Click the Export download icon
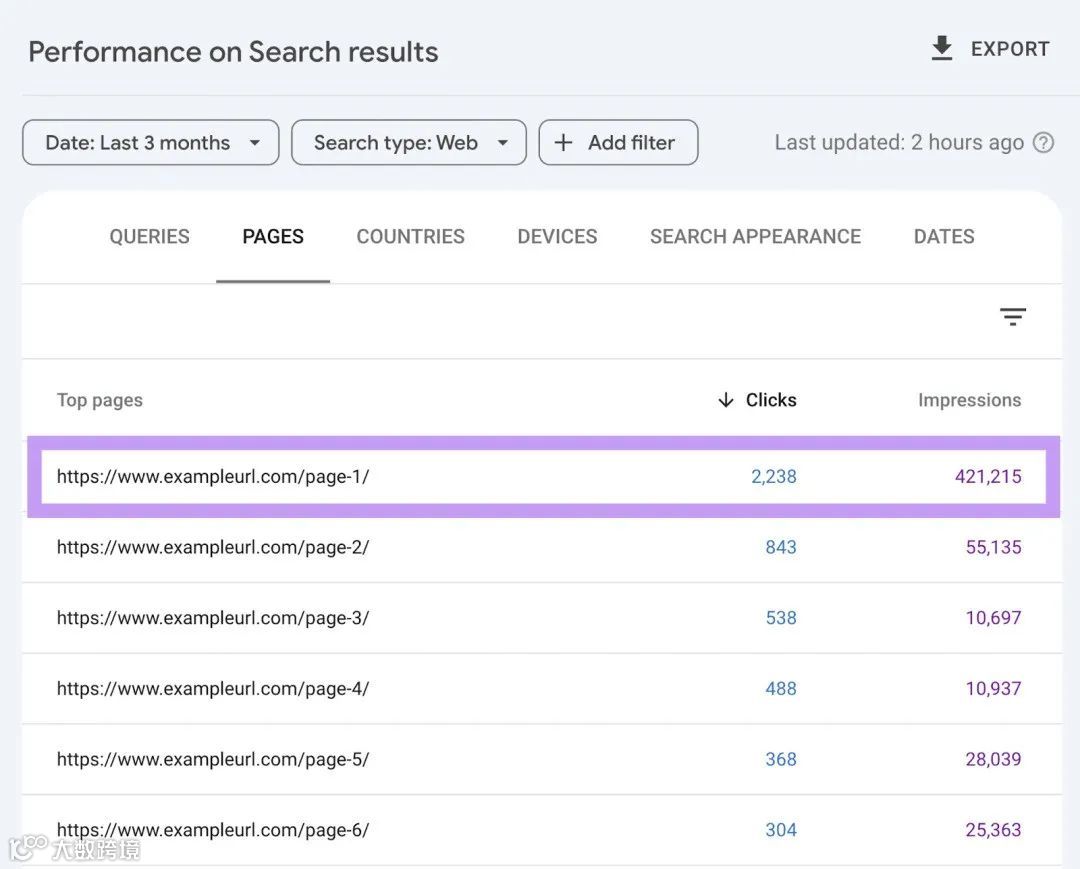This screenshot has width=1080, height=869. coord(942,49)
